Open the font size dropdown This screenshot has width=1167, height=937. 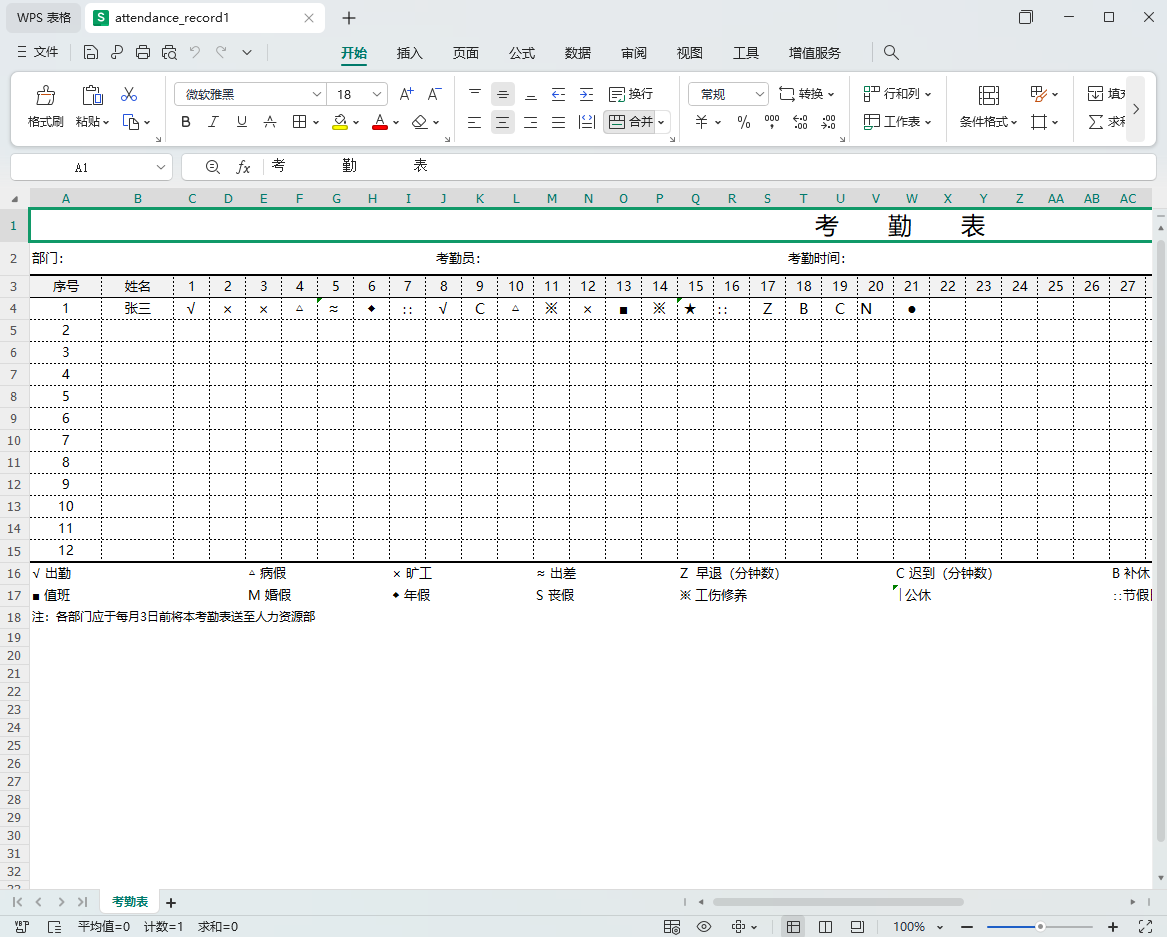(x=377, y=95)
